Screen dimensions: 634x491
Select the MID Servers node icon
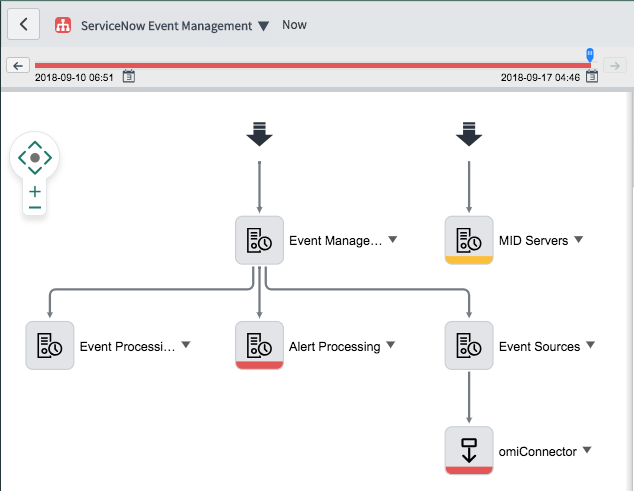pyautogui.click(x=469, y=240)
